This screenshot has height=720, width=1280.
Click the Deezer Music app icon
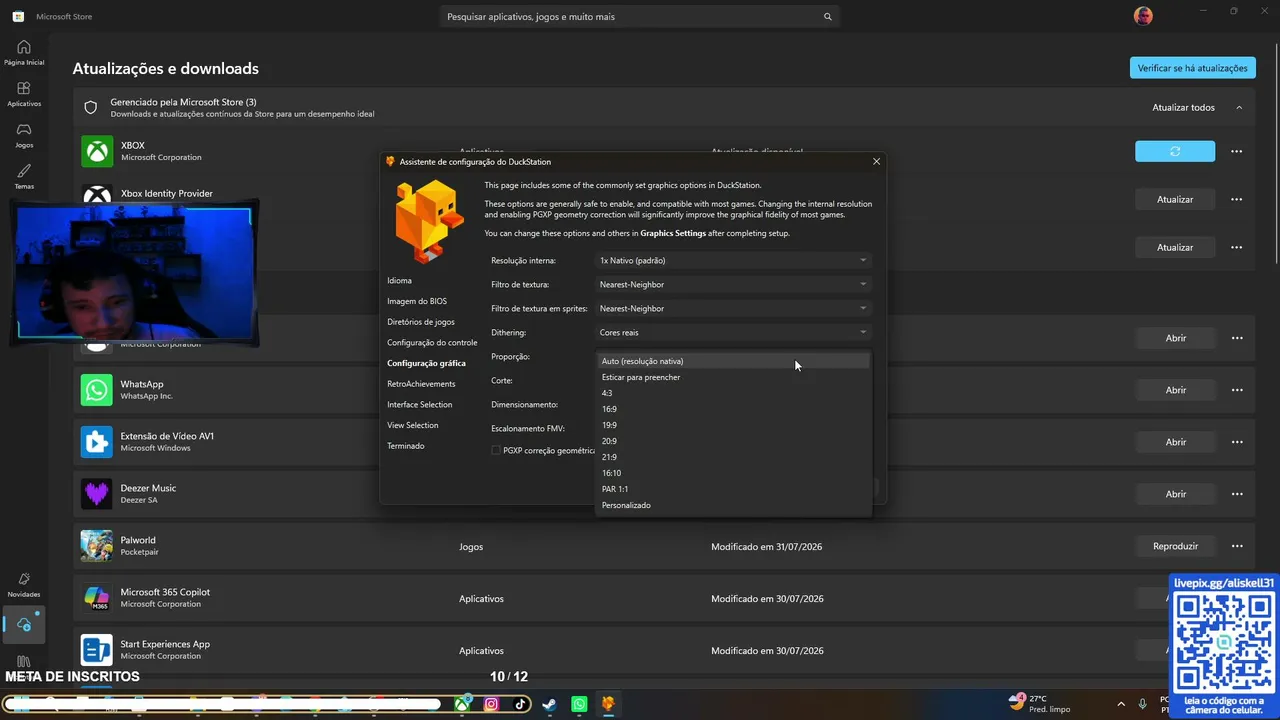[97, 494]
